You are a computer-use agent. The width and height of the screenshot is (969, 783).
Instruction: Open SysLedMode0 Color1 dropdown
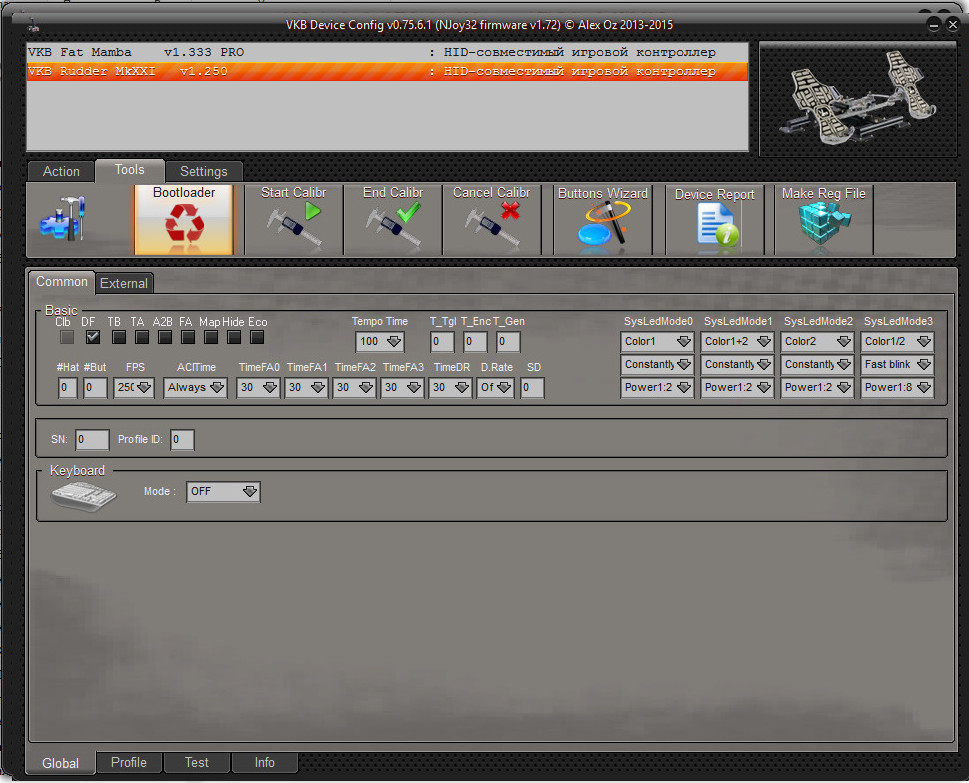657,341
